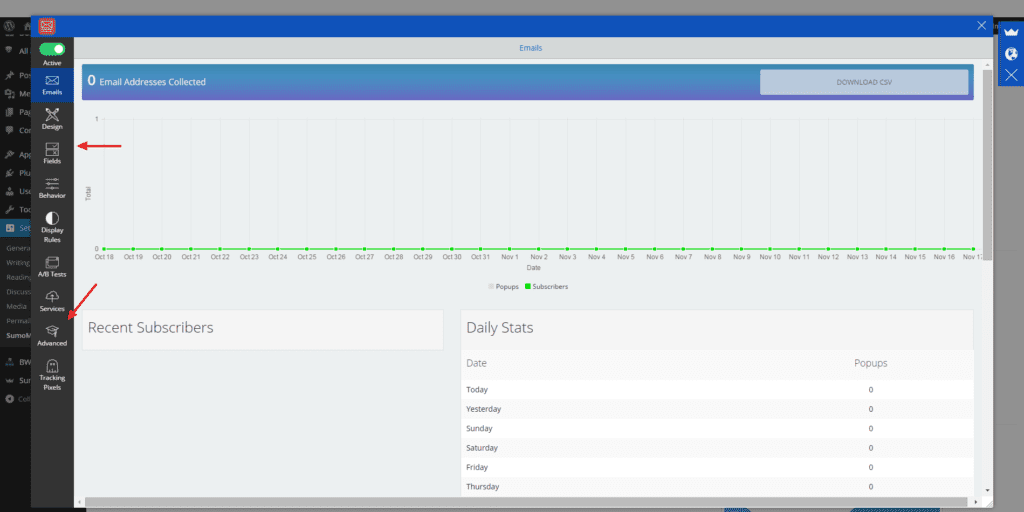Screen dimensions: 1024x512
Task: Open the Emails section in sidebar
Action: click(x=52, y=85)
